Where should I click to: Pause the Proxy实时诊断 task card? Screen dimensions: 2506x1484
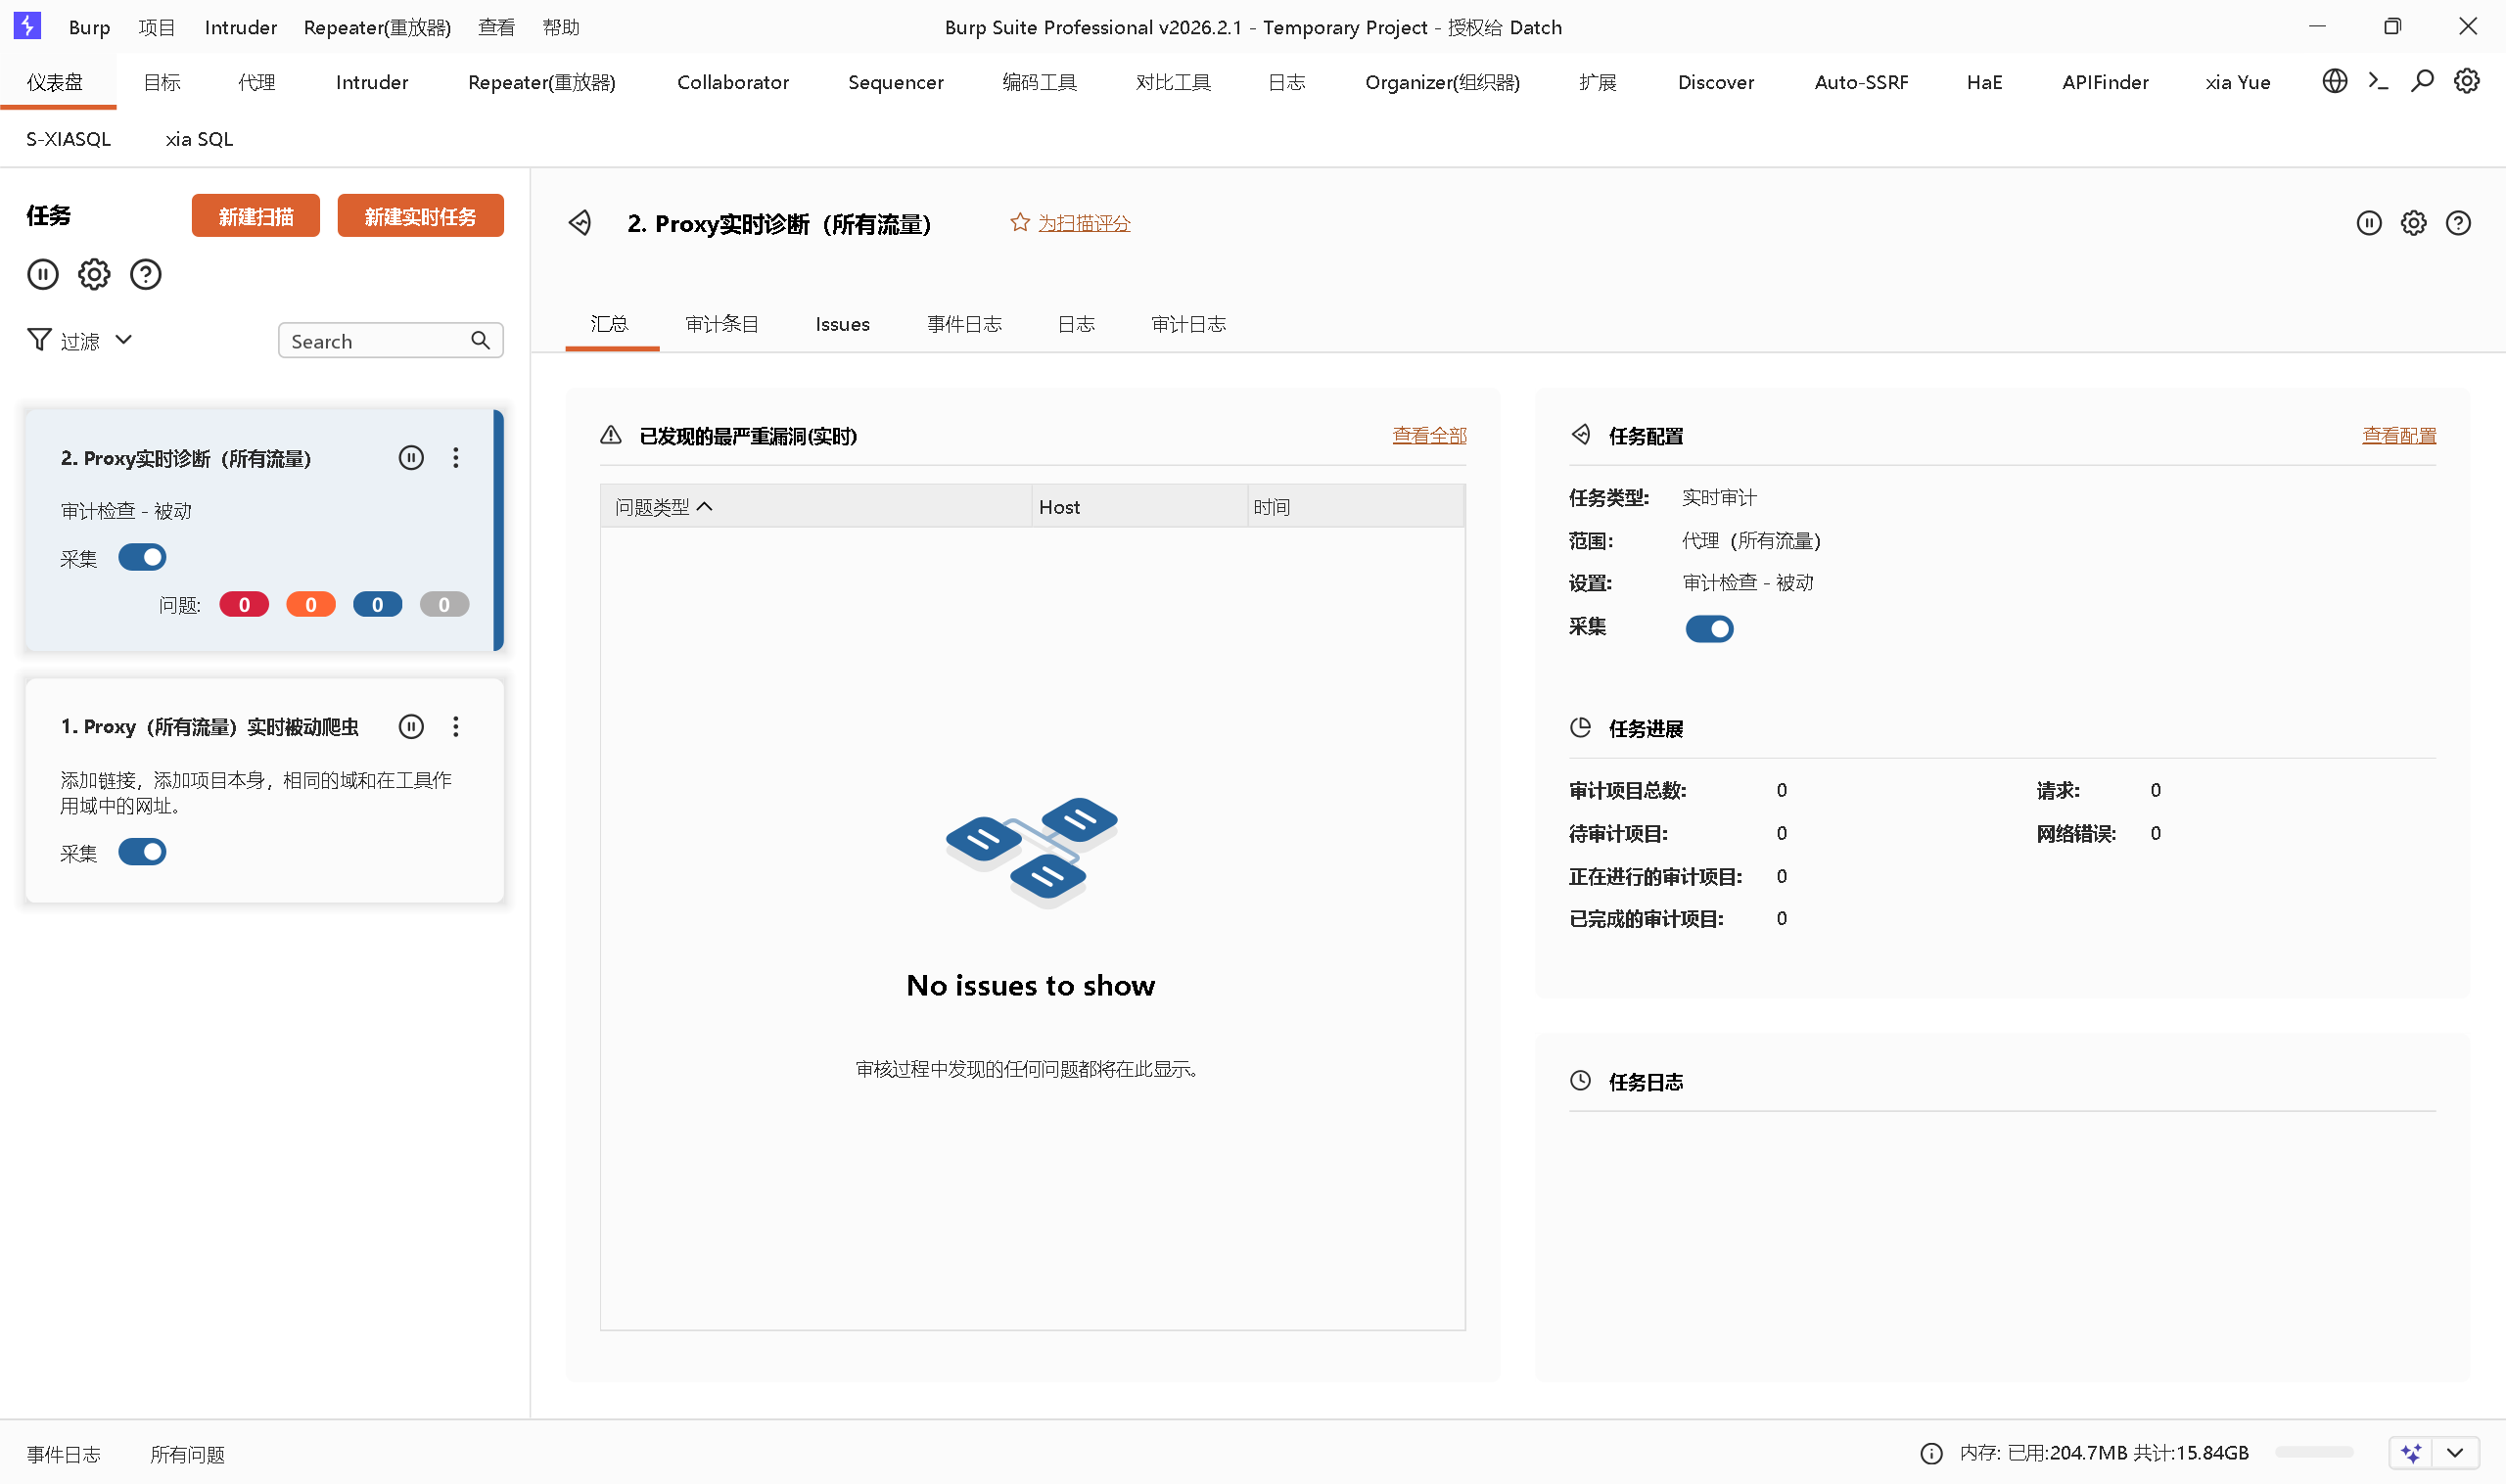[x=411, y=458]
